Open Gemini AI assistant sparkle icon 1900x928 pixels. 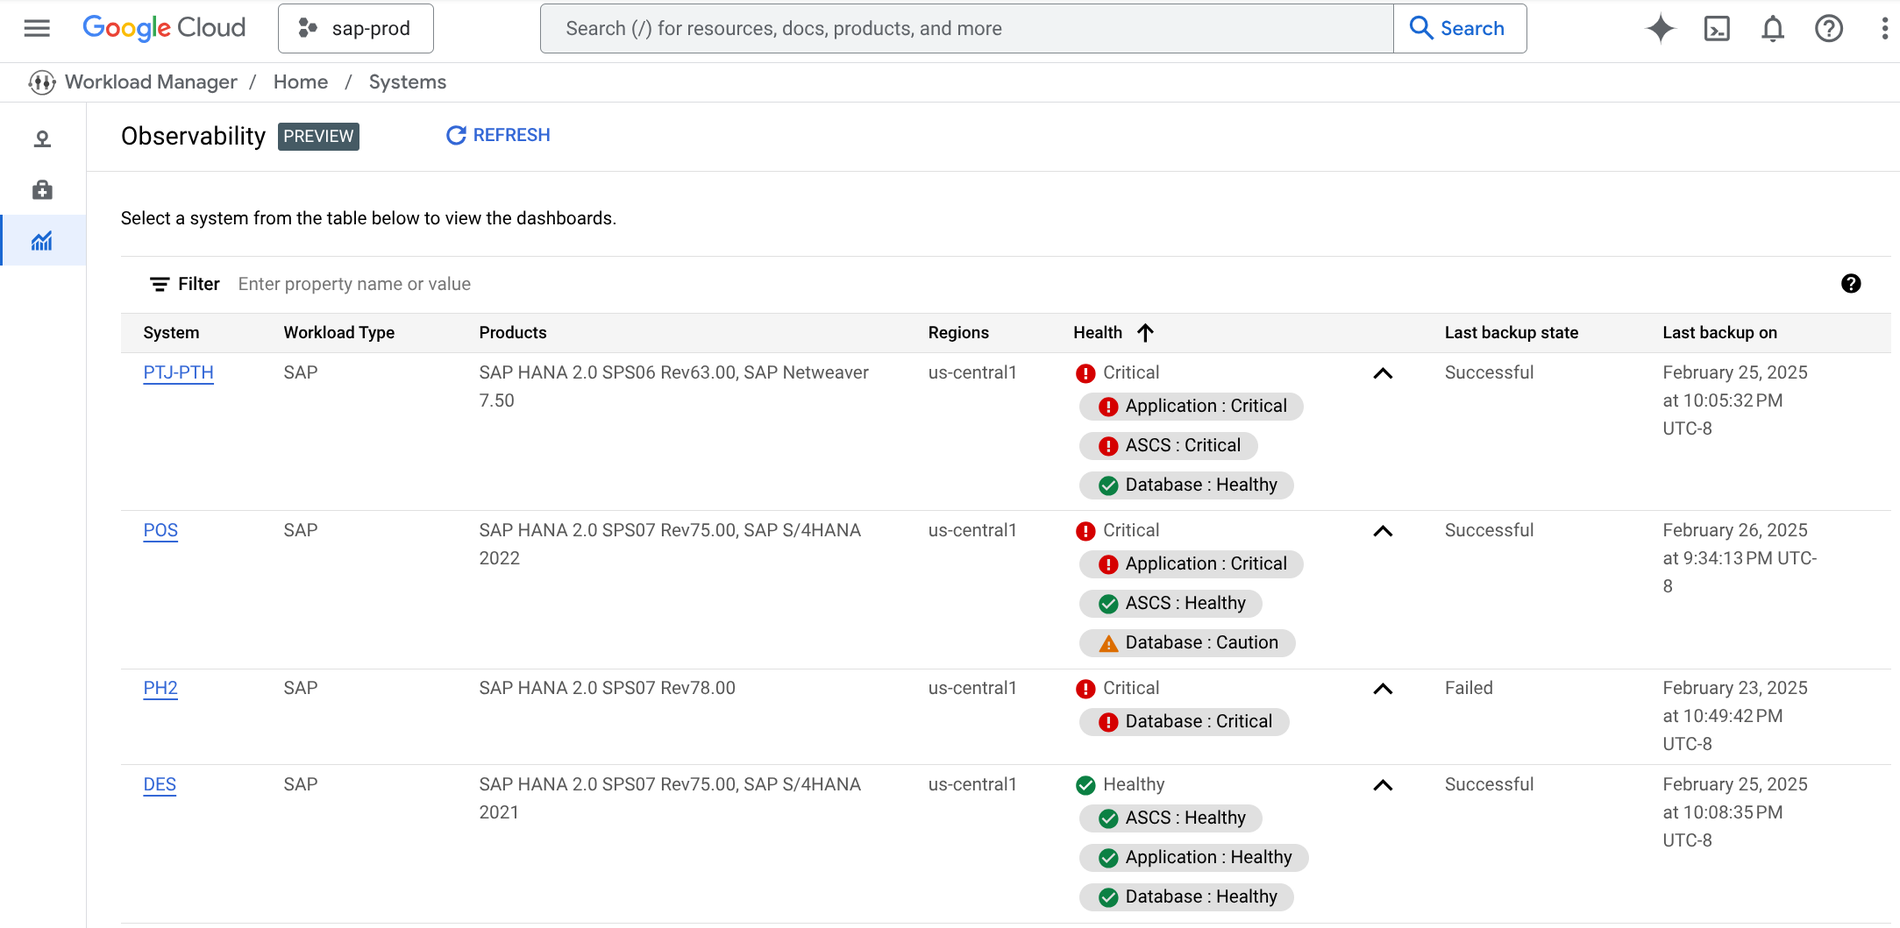click(x=1660, y=28)
